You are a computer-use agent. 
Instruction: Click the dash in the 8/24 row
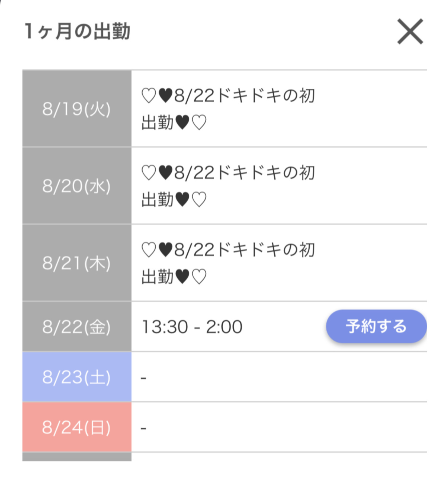(144, 428)
